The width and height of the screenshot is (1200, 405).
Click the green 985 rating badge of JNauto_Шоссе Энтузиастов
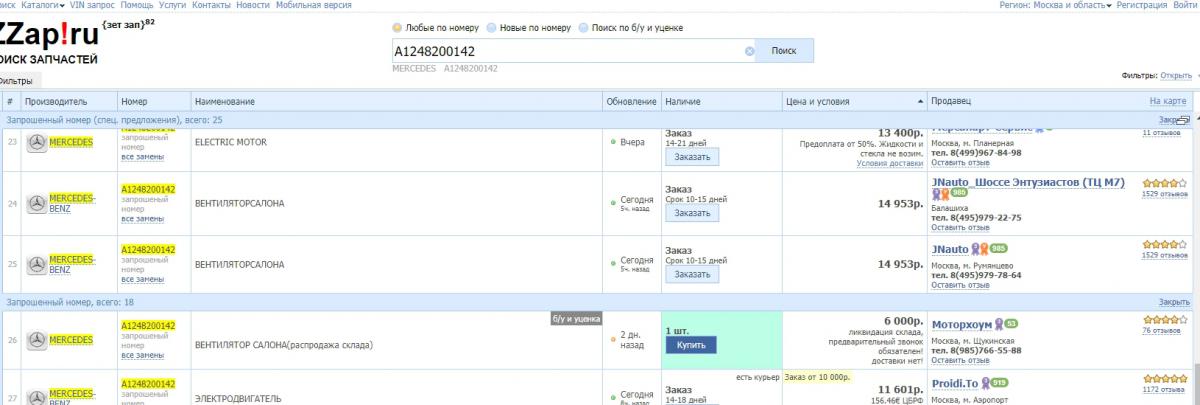coord(960,193)
